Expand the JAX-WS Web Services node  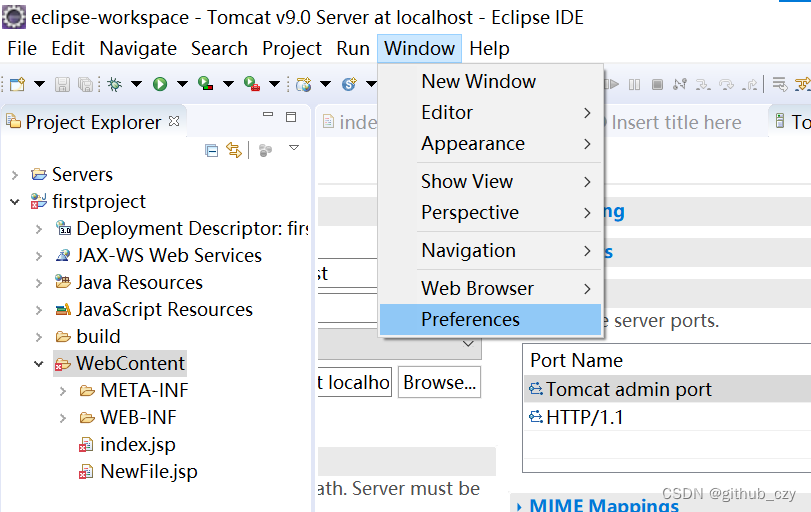click(x=39, y=256)
